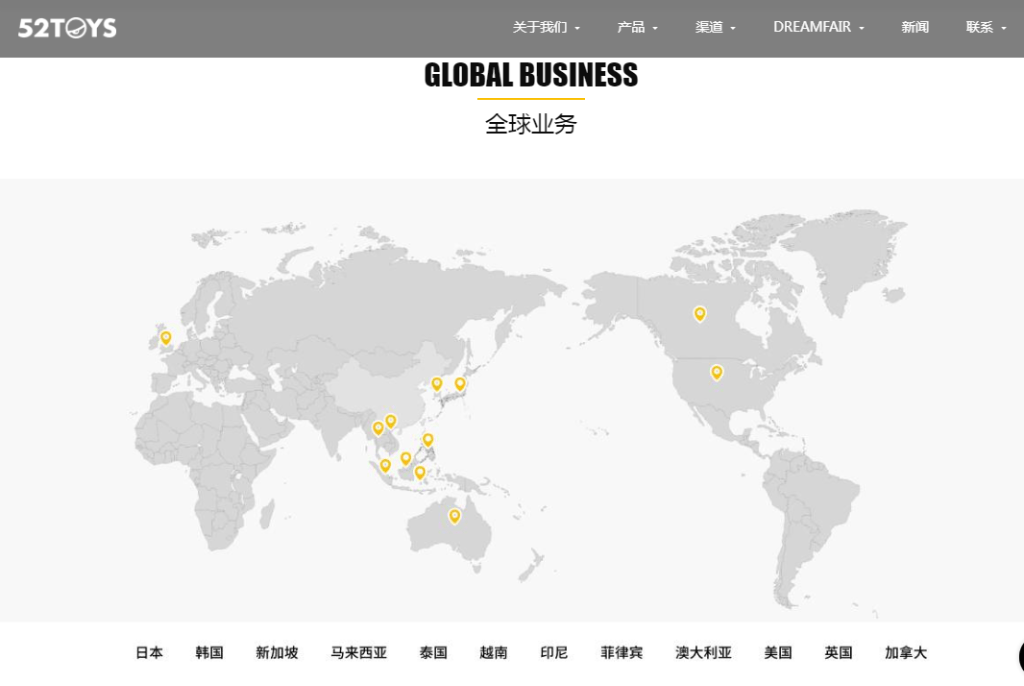Click the 全球业务 subtitle text
This screenshot has height=686, width=1024.
531,124
